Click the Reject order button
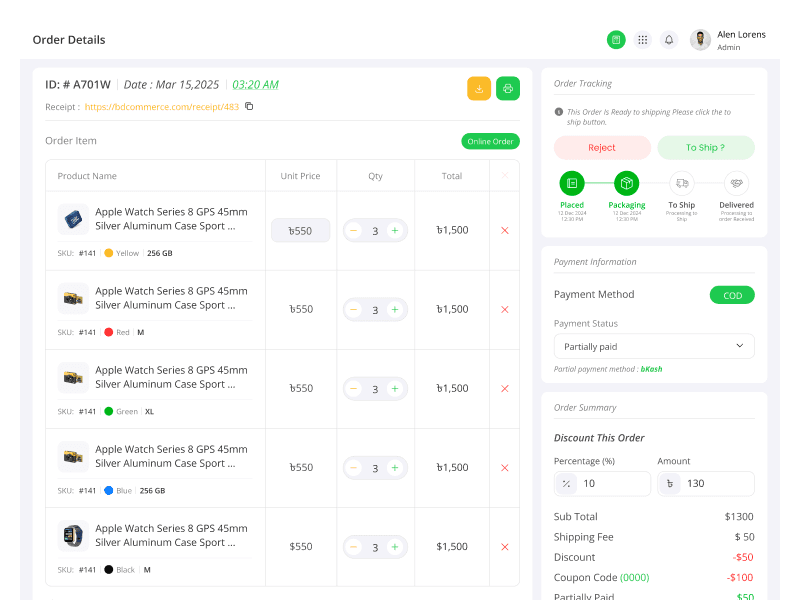This screenshot has height=600, width=800. click(x=602, y=147)
